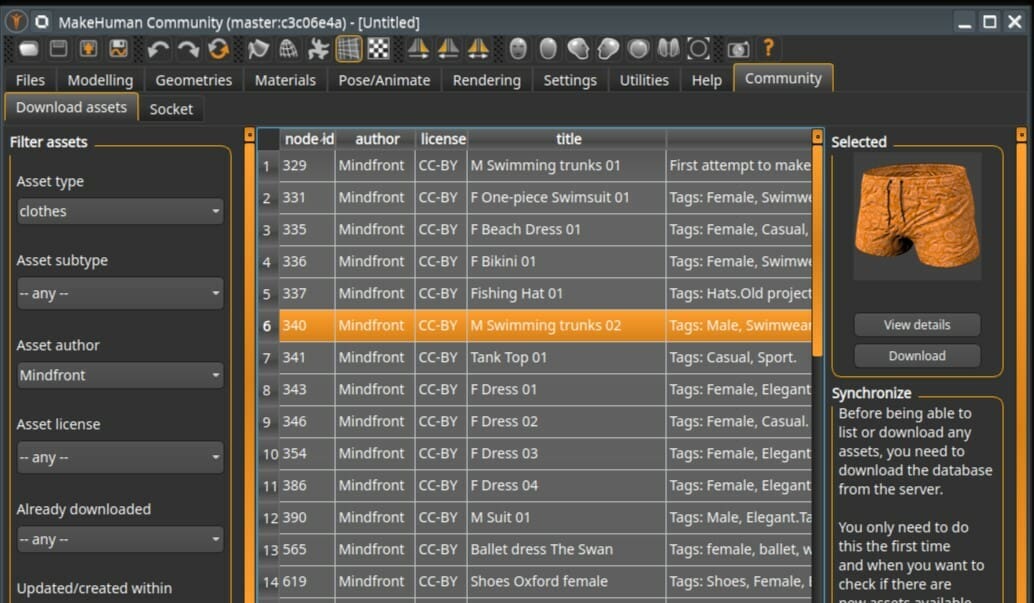Select the highlighted M Swimming trunks 02 row
The width and height of the screenshot is (1034, 603).
click(545, 326)
